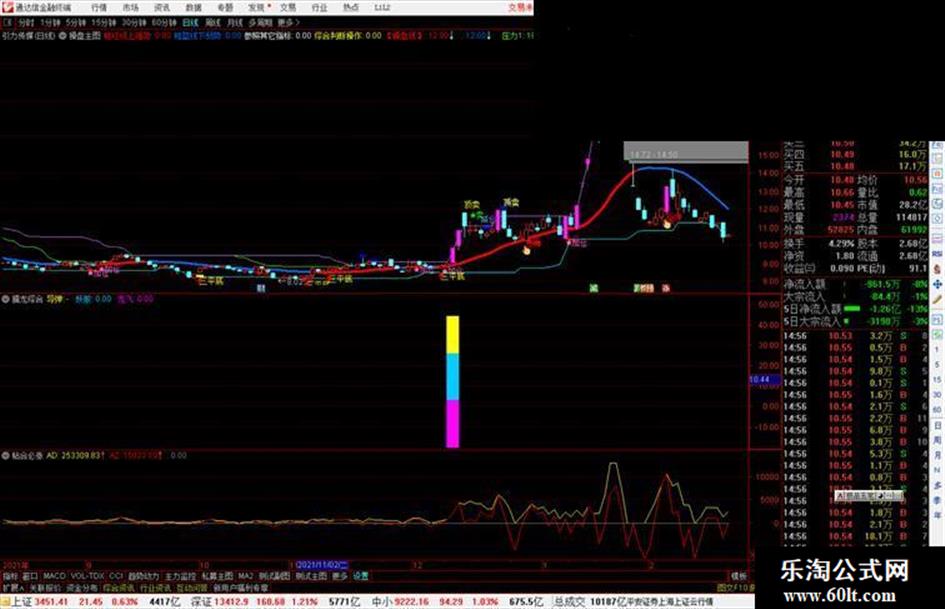Select the pencil drawing tool icon

point(937,299)
